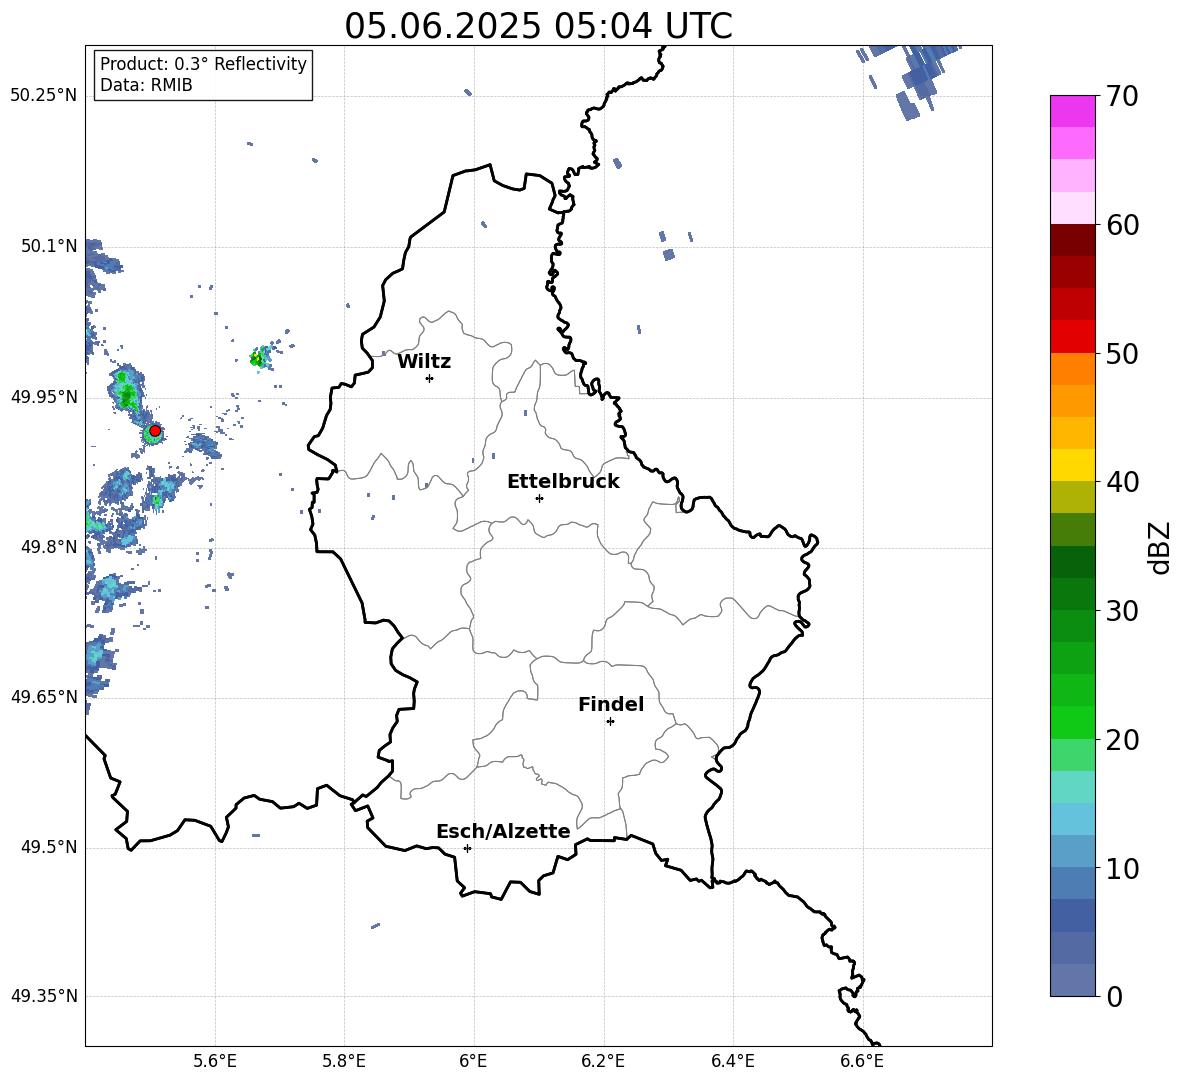The height and width of the screenshot is (1081, 1184).
Task: Click the Ettelbruck cross marker
Action: tap(539, 498)
